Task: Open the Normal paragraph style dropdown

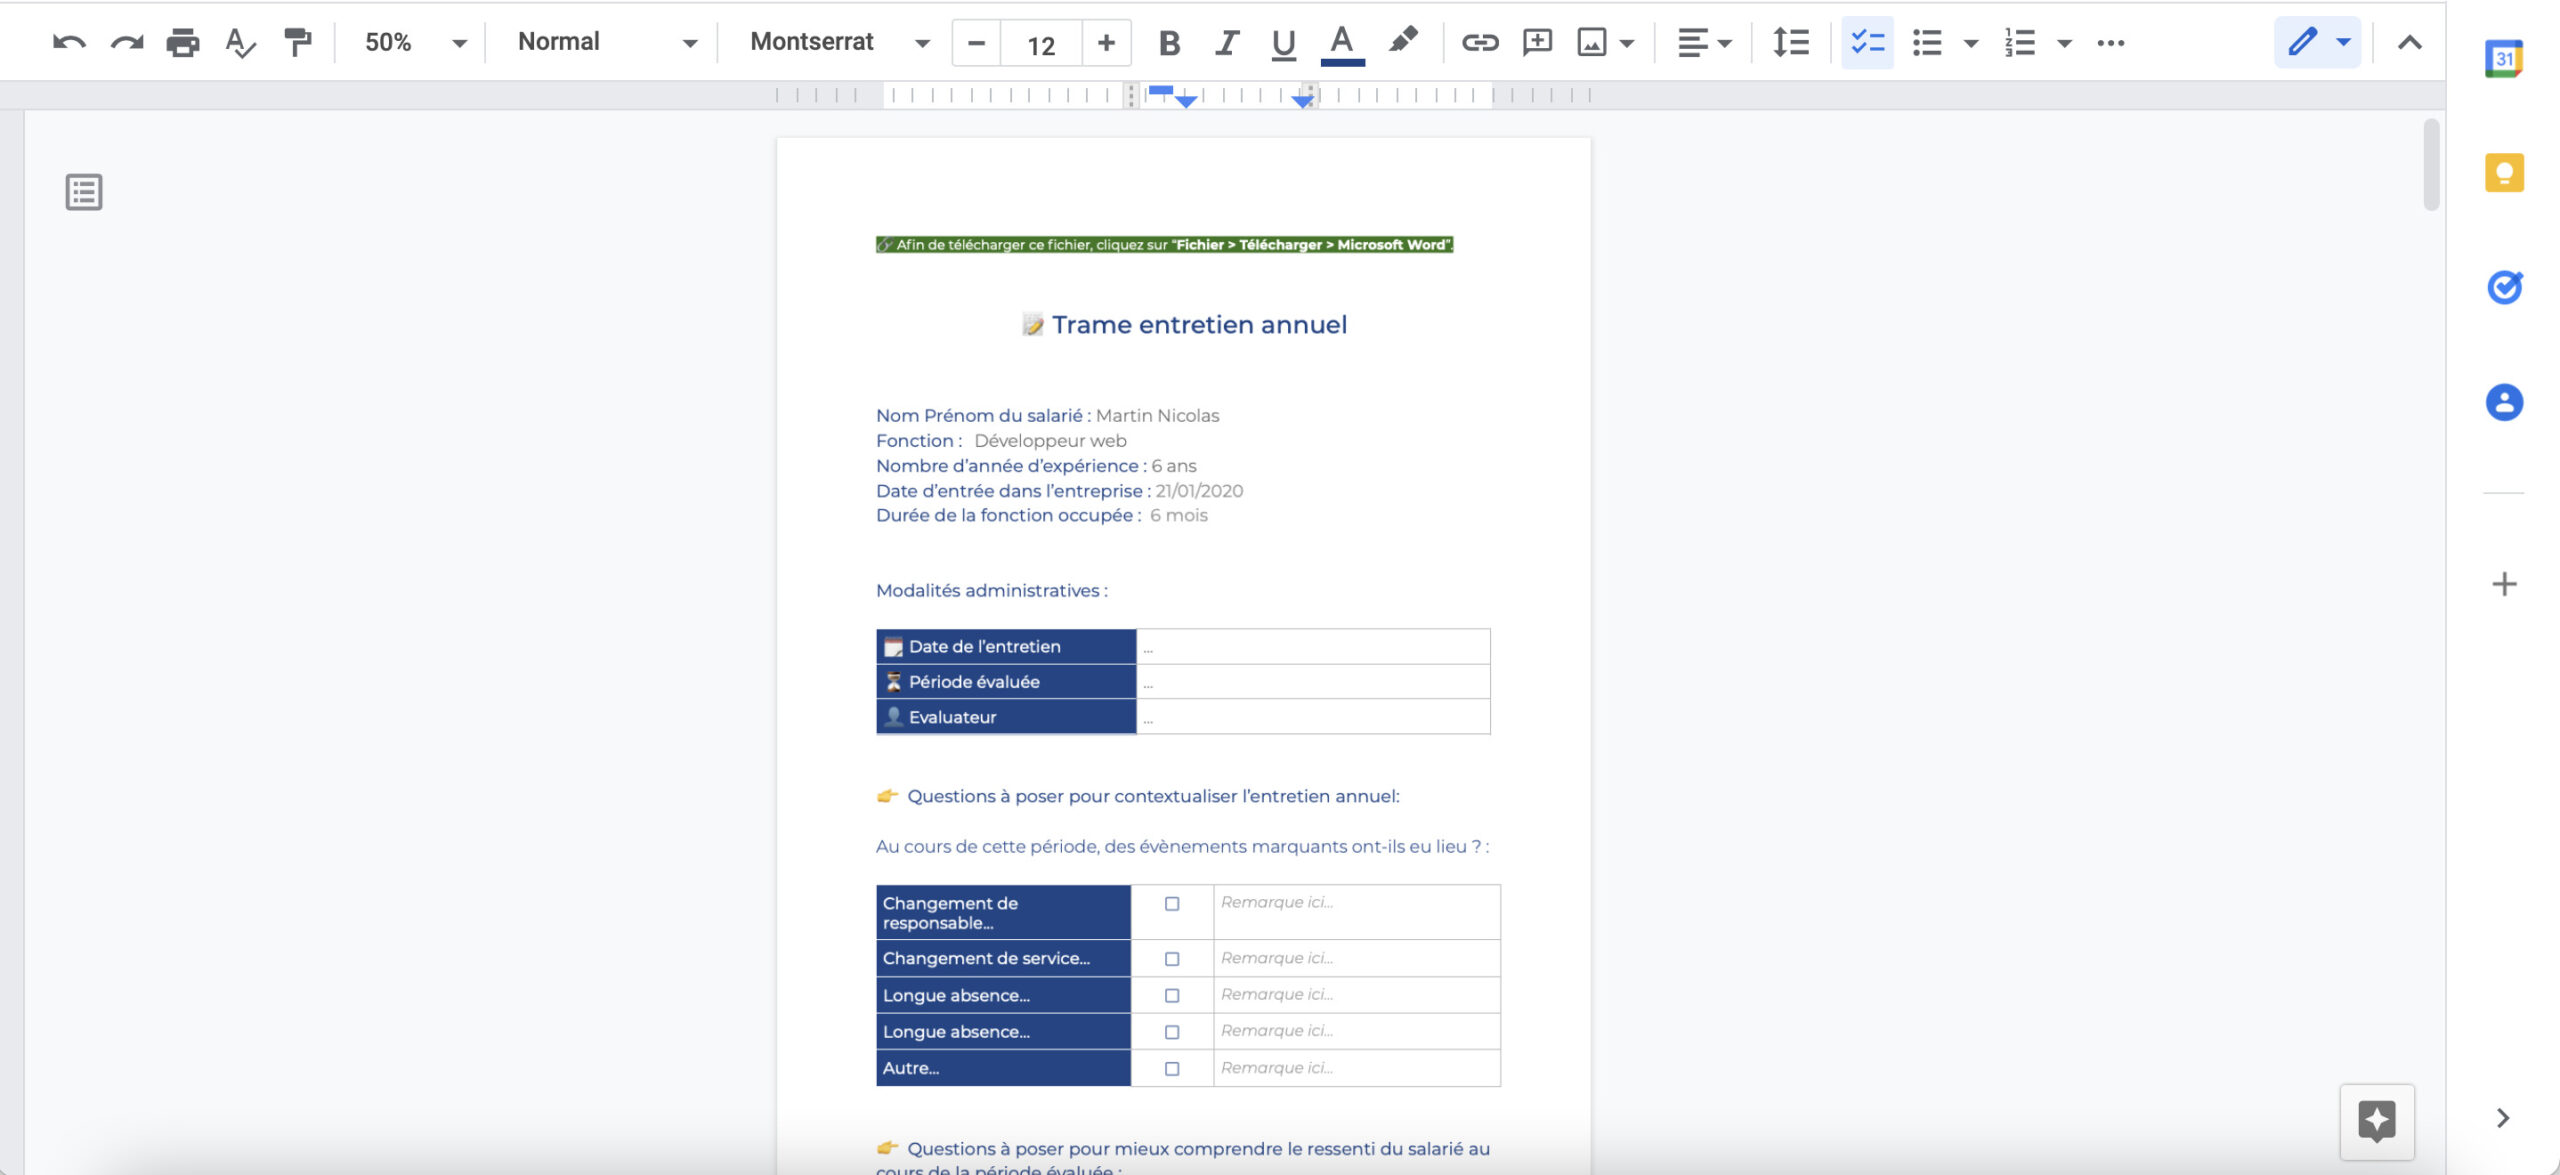Action: [x=607, y=43]
